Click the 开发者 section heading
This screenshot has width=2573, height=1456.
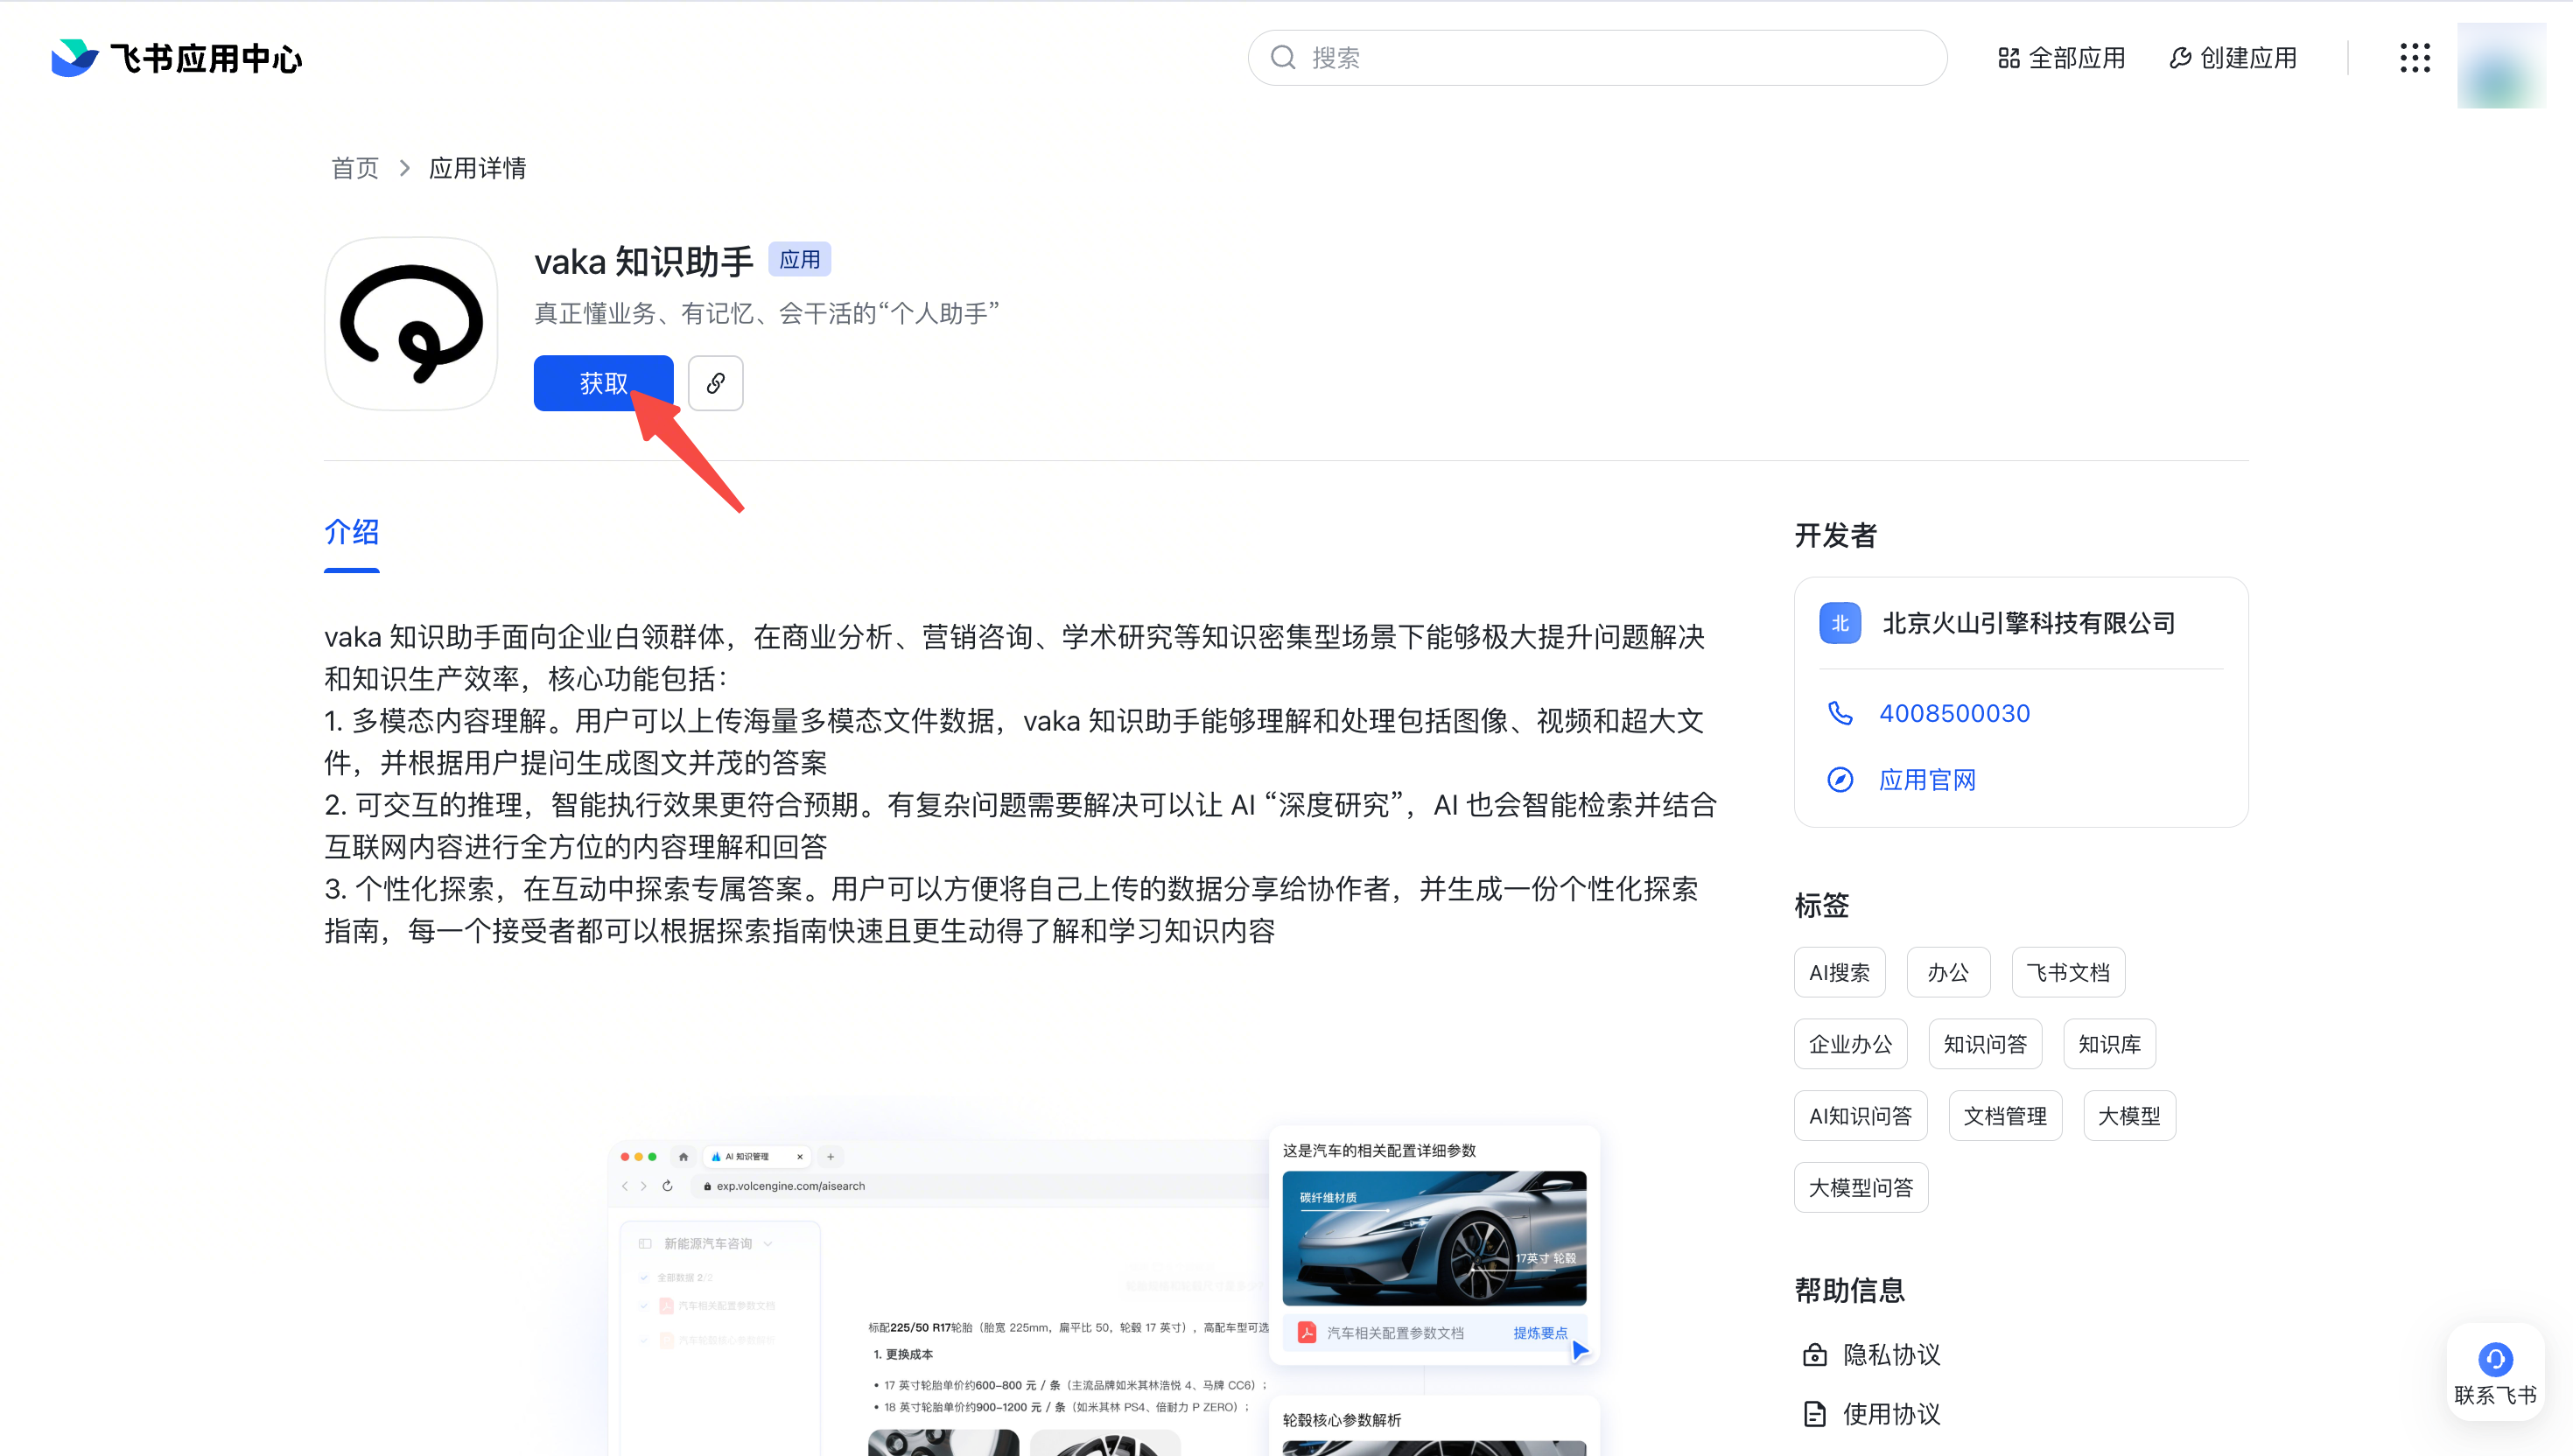[1835, 536]
